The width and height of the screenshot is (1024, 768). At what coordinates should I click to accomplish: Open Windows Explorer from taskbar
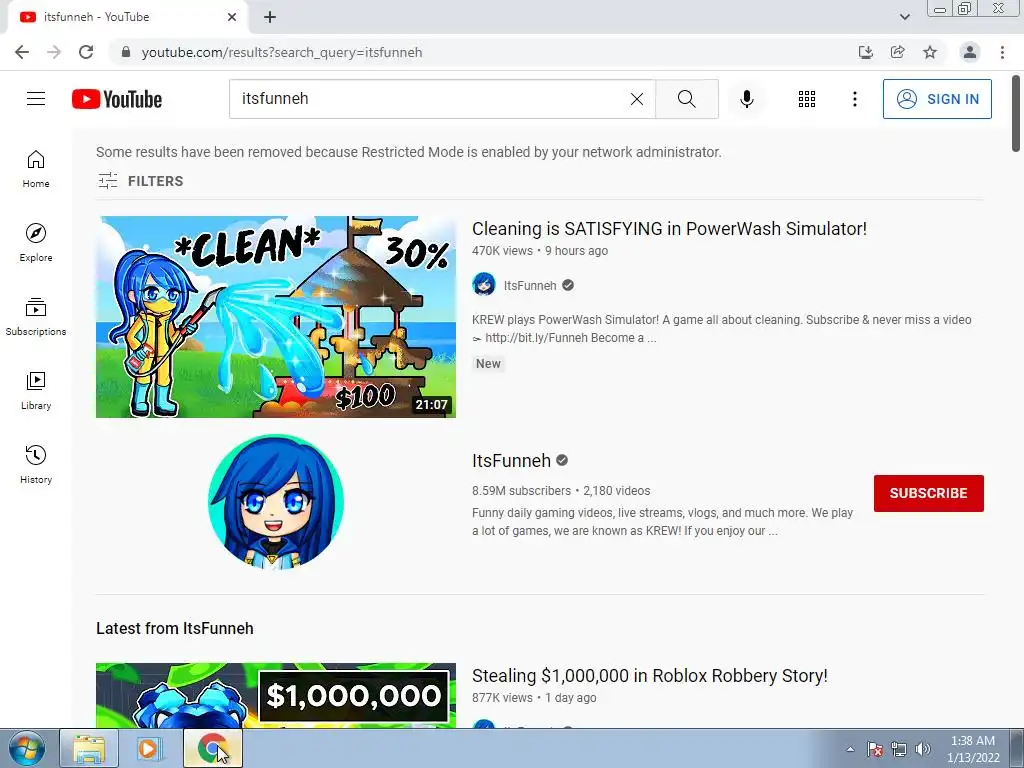tap(89, 748)
